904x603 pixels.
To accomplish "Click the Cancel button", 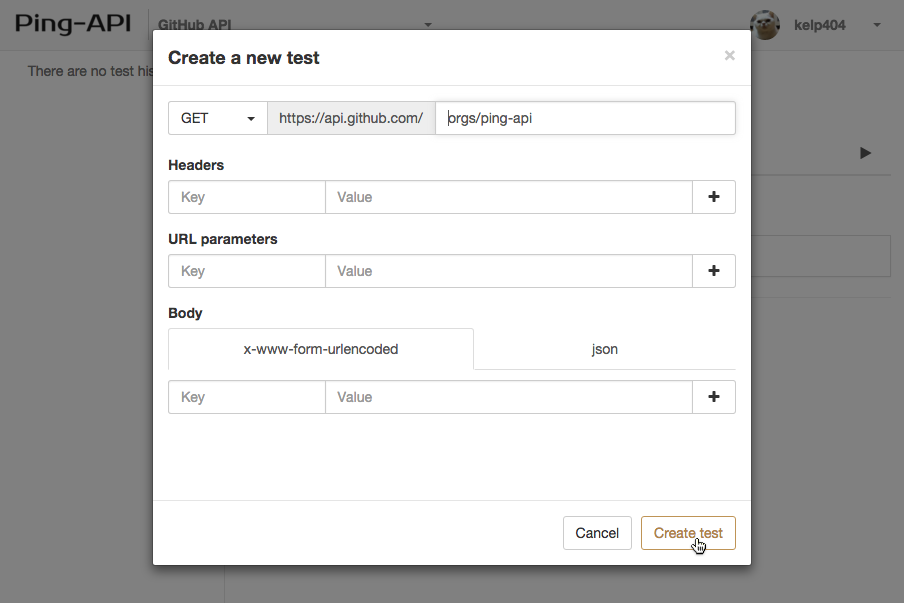I will tap(597, 533).
